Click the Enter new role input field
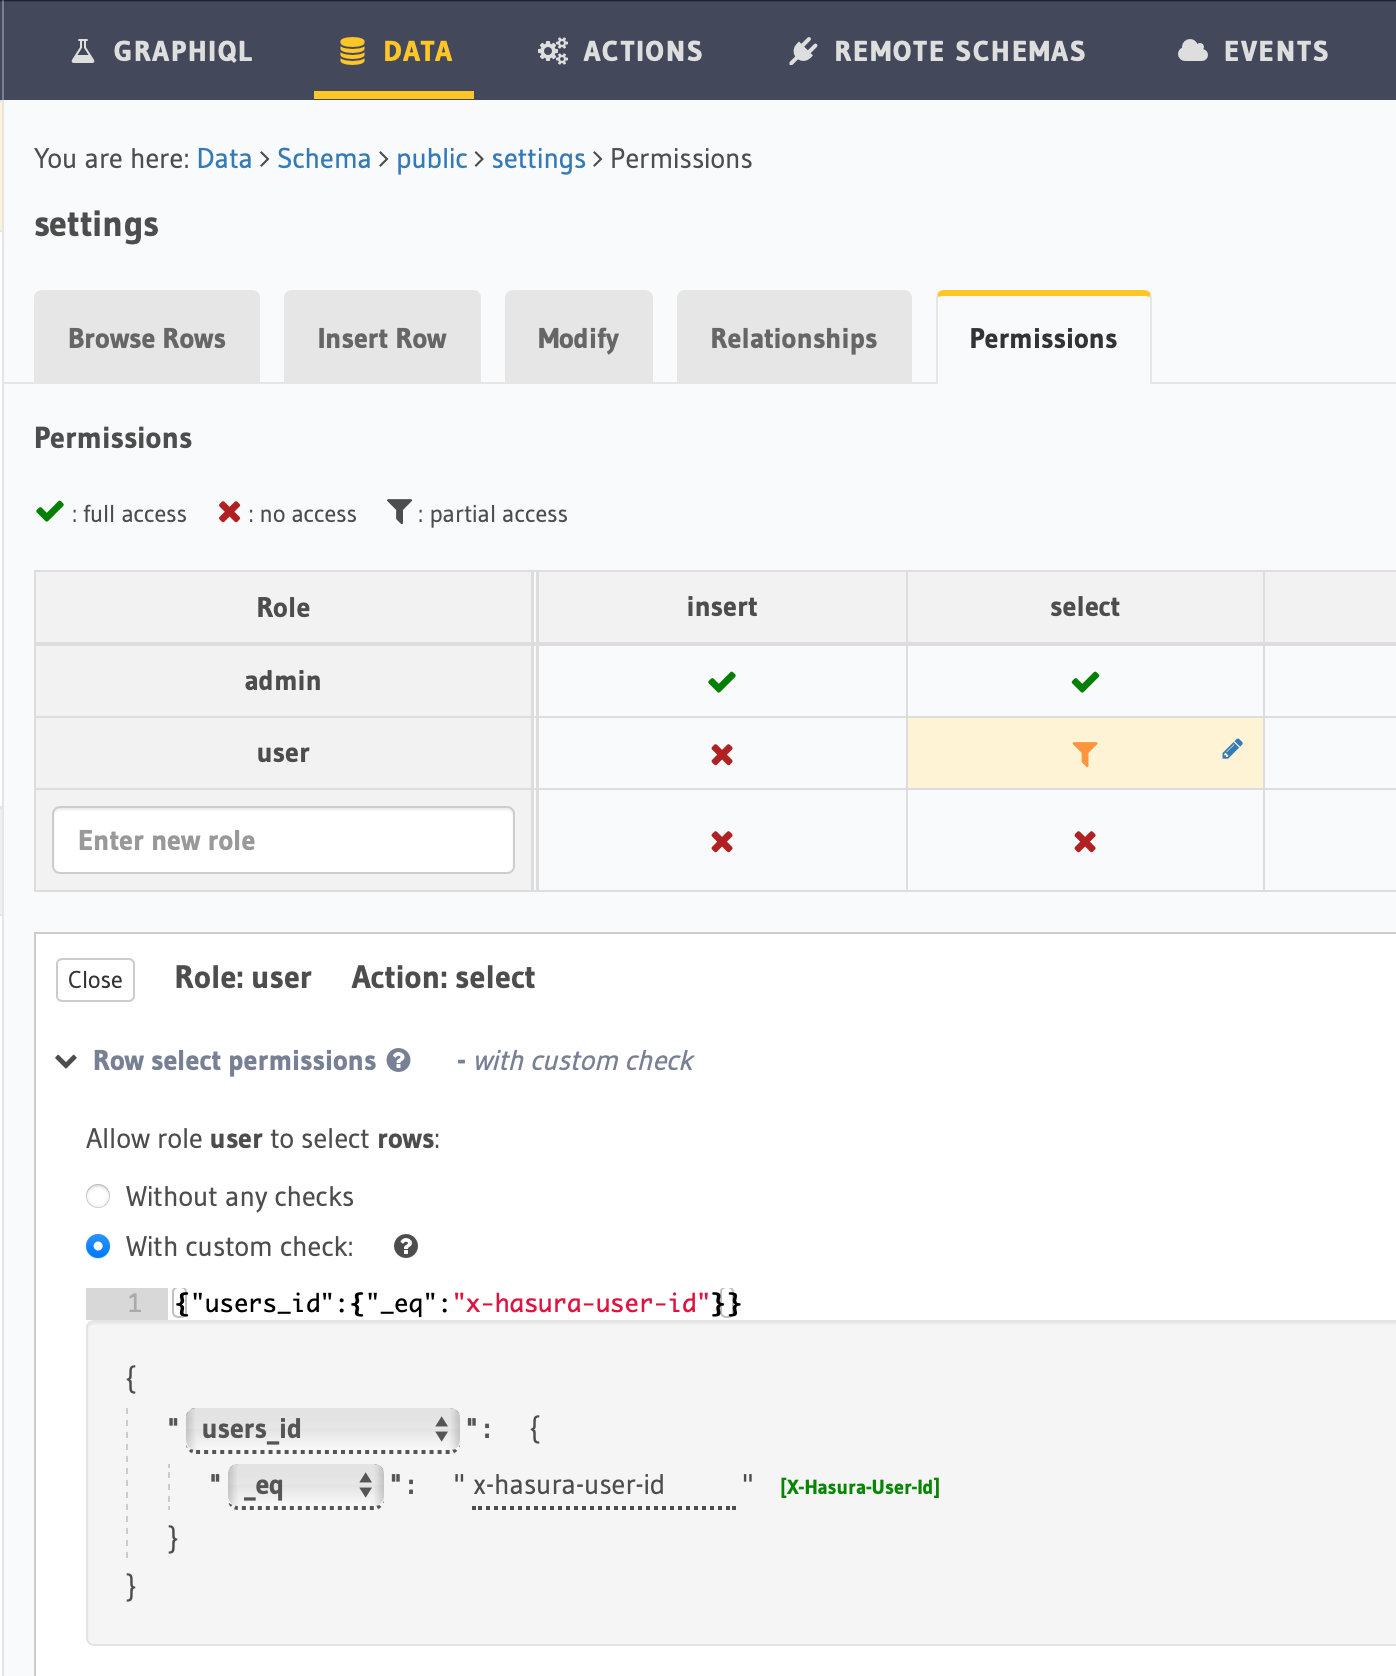Image resolution: width=1396 pixels, height=1676 pixels. 283,840
